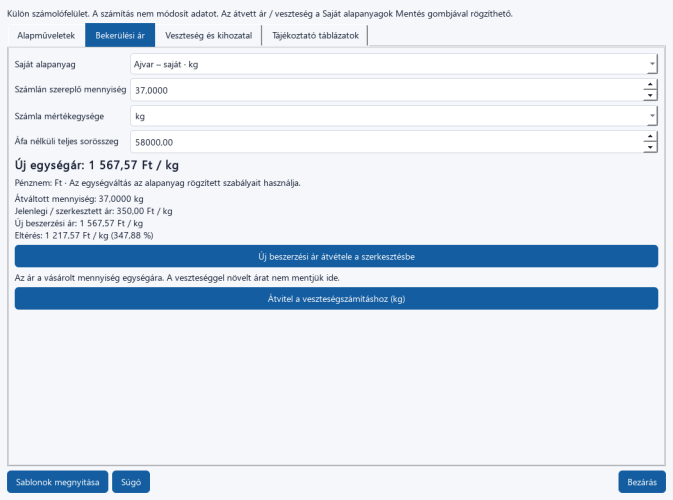Click the Súgó button

[131, 482]
